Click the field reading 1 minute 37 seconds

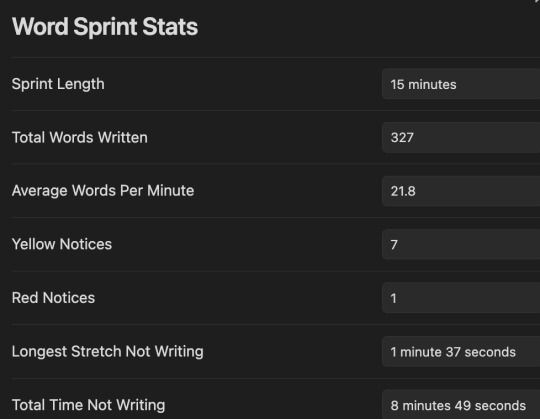point(461,352)
